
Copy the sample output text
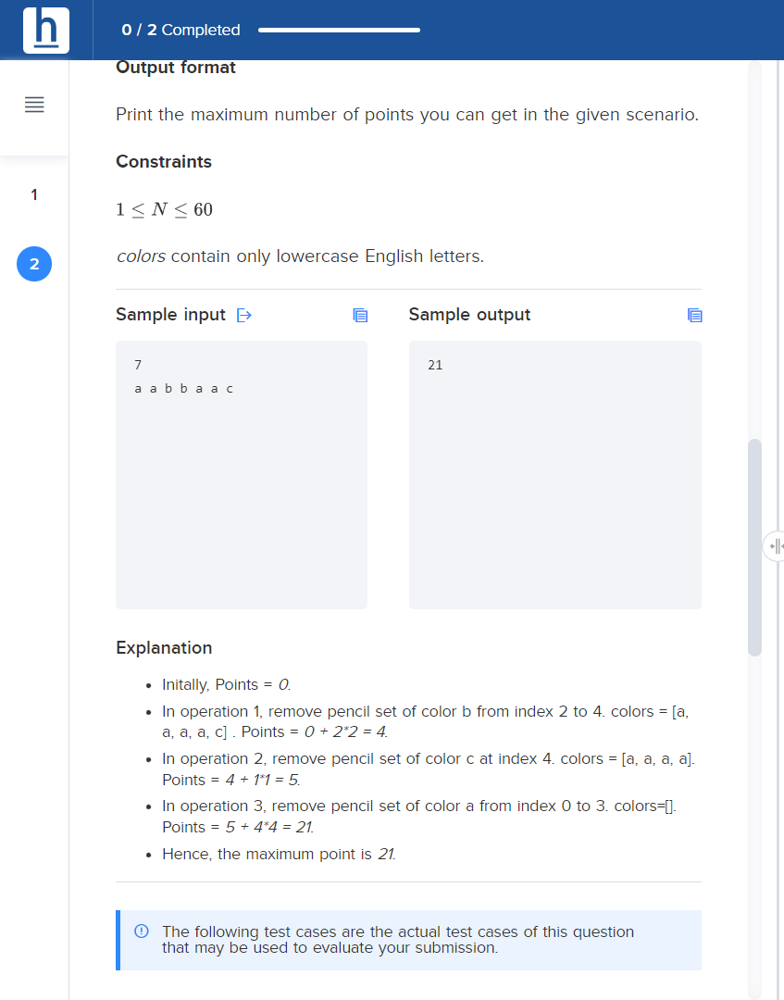click(695, 315)
